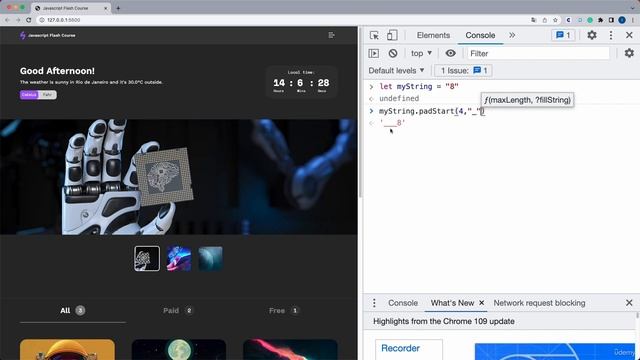Viewport: 640px width, 360px height.
Task: Show the console sidebar icon
Action: (x=373, y=53)
